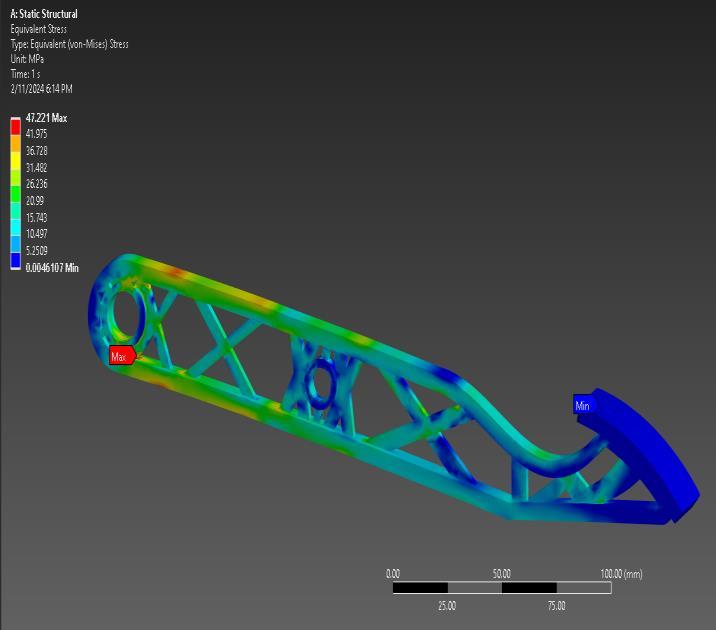The width and height of the screenshot is (716, 630).
Task: Click the '5.2509' legend value
Action: tap(37, 251)
